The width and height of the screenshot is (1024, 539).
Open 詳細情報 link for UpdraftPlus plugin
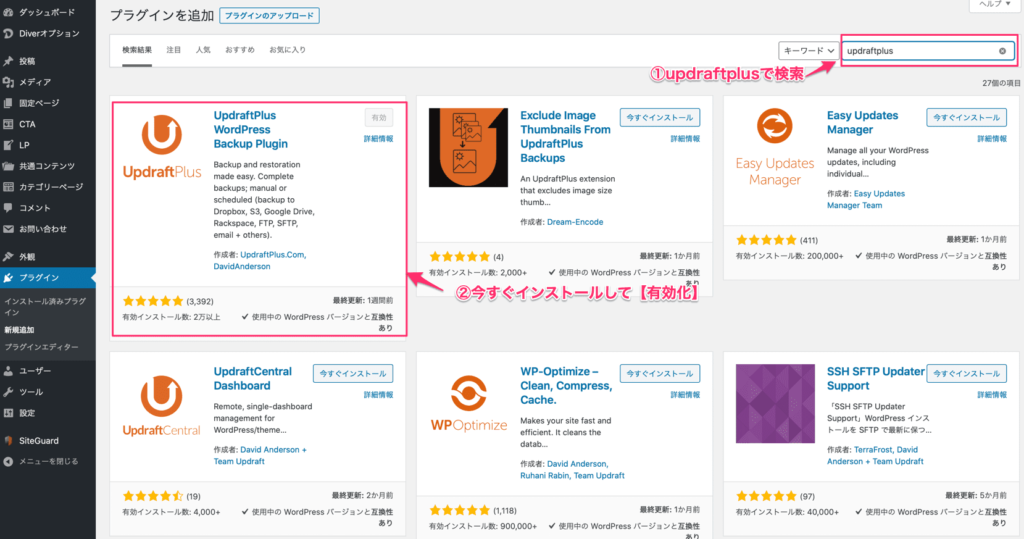[x=378, y=139]
